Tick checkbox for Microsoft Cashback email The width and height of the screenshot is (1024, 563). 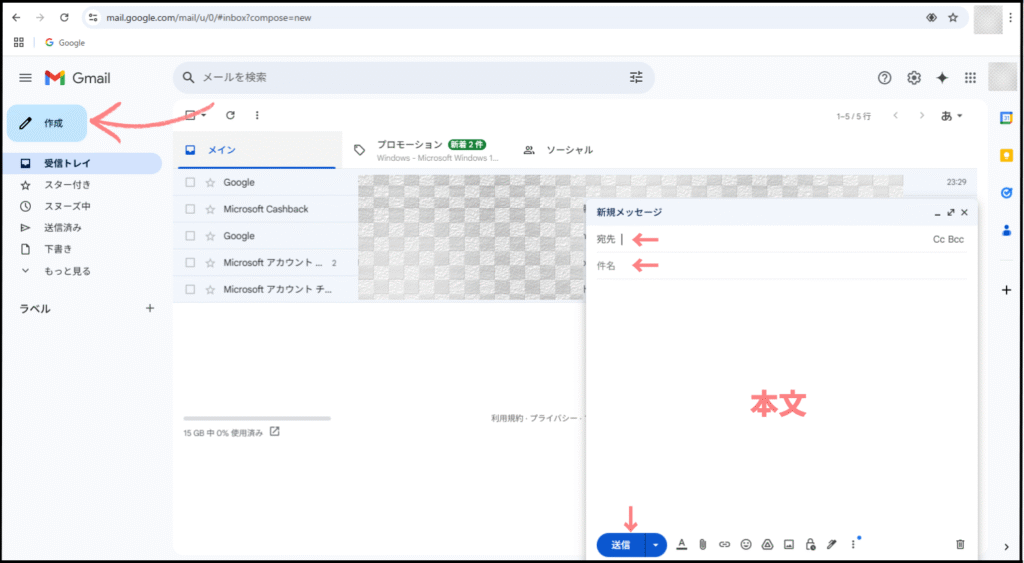190,209
